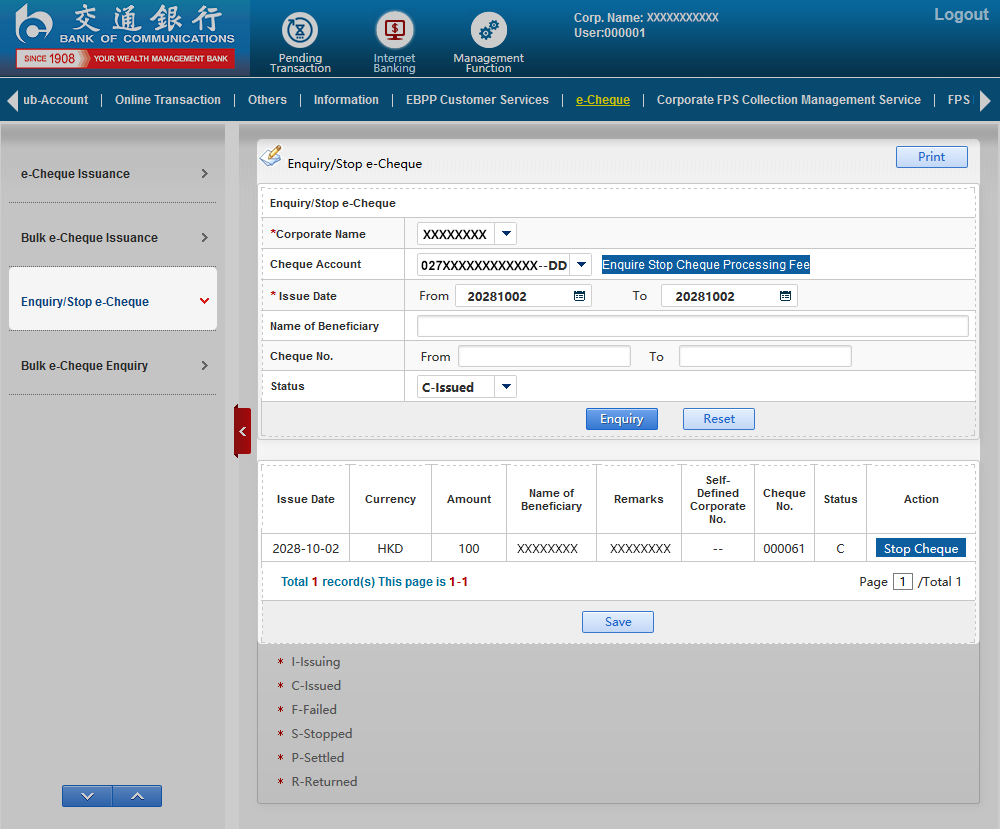Open Pending Transaction icon
The image size is (1000, 829).
point(300,30)
